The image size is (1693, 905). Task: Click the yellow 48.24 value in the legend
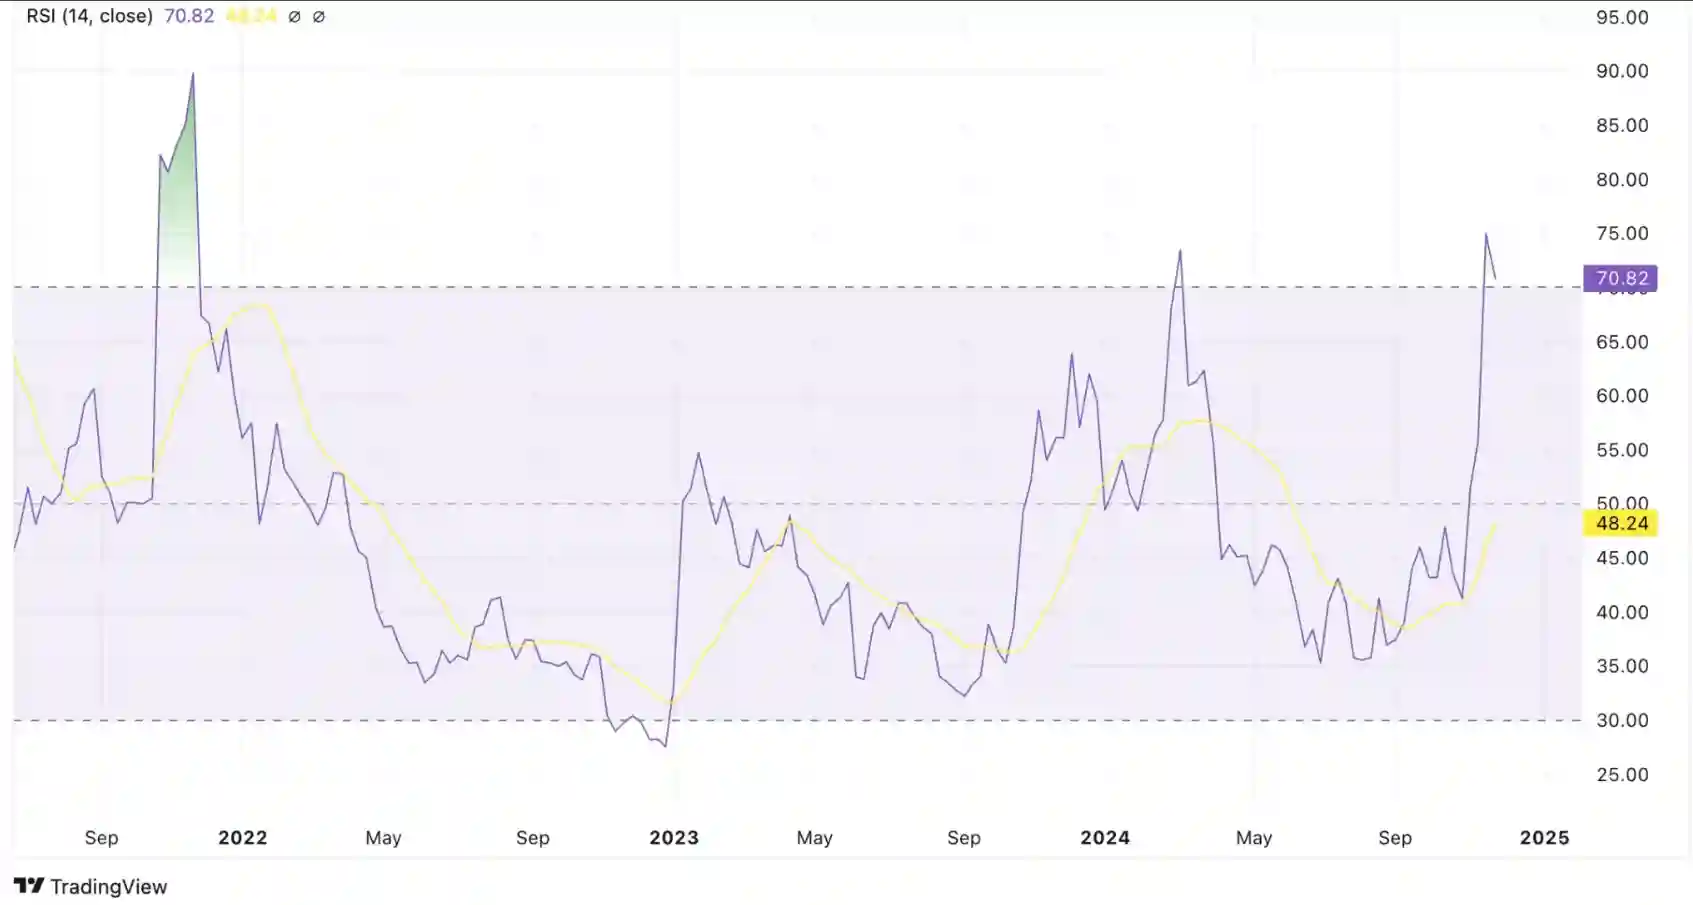click(248, 16)
